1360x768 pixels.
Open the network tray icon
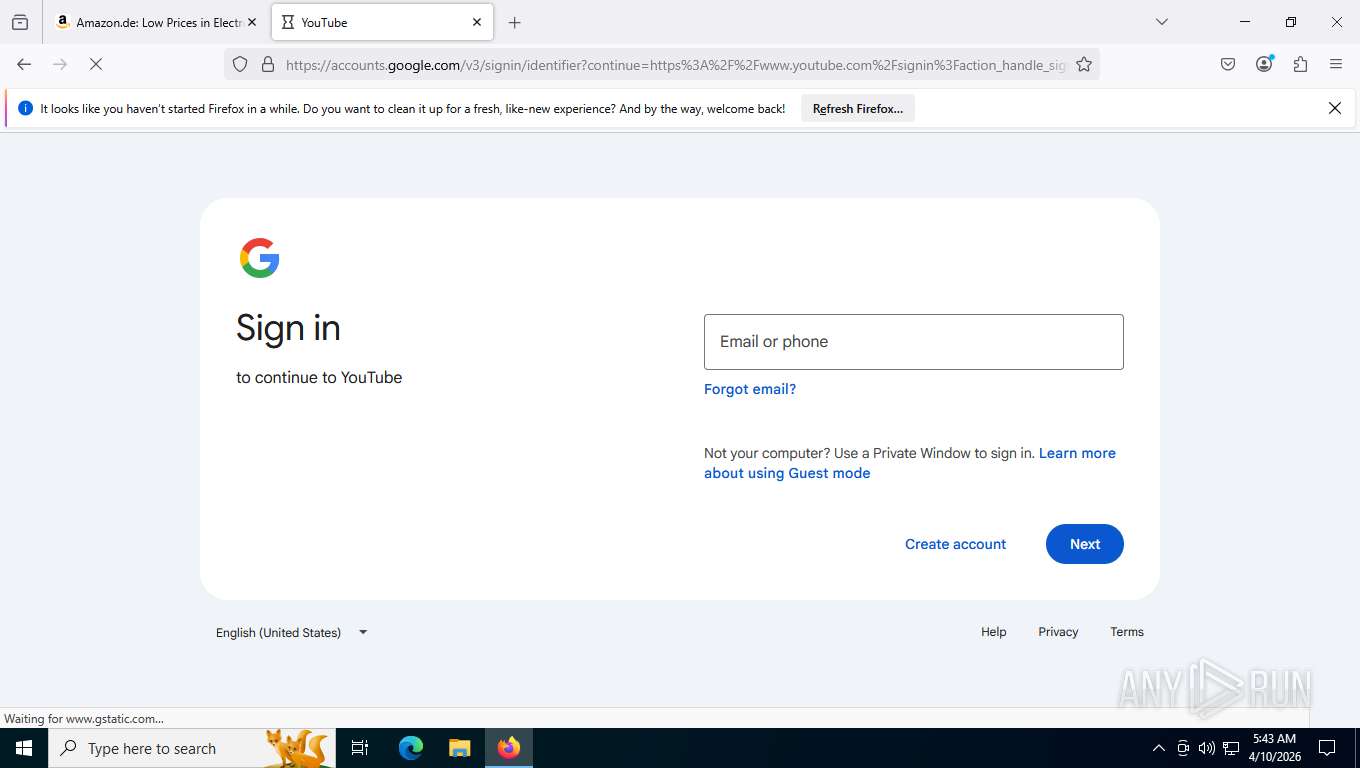tap(1231, 748)
